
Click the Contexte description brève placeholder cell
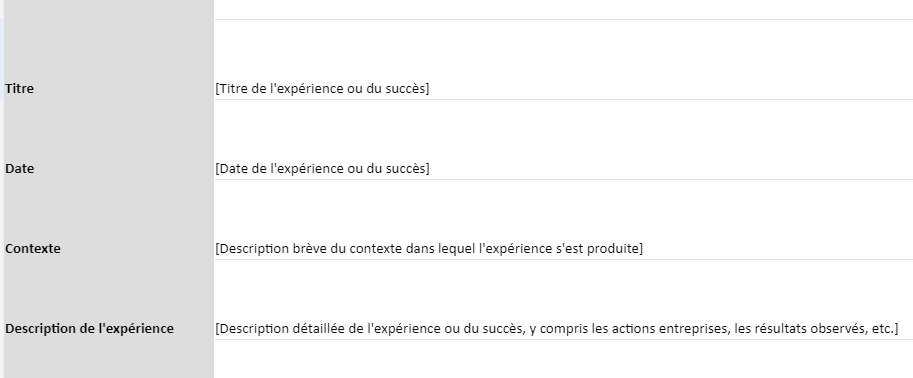[564, 220]
